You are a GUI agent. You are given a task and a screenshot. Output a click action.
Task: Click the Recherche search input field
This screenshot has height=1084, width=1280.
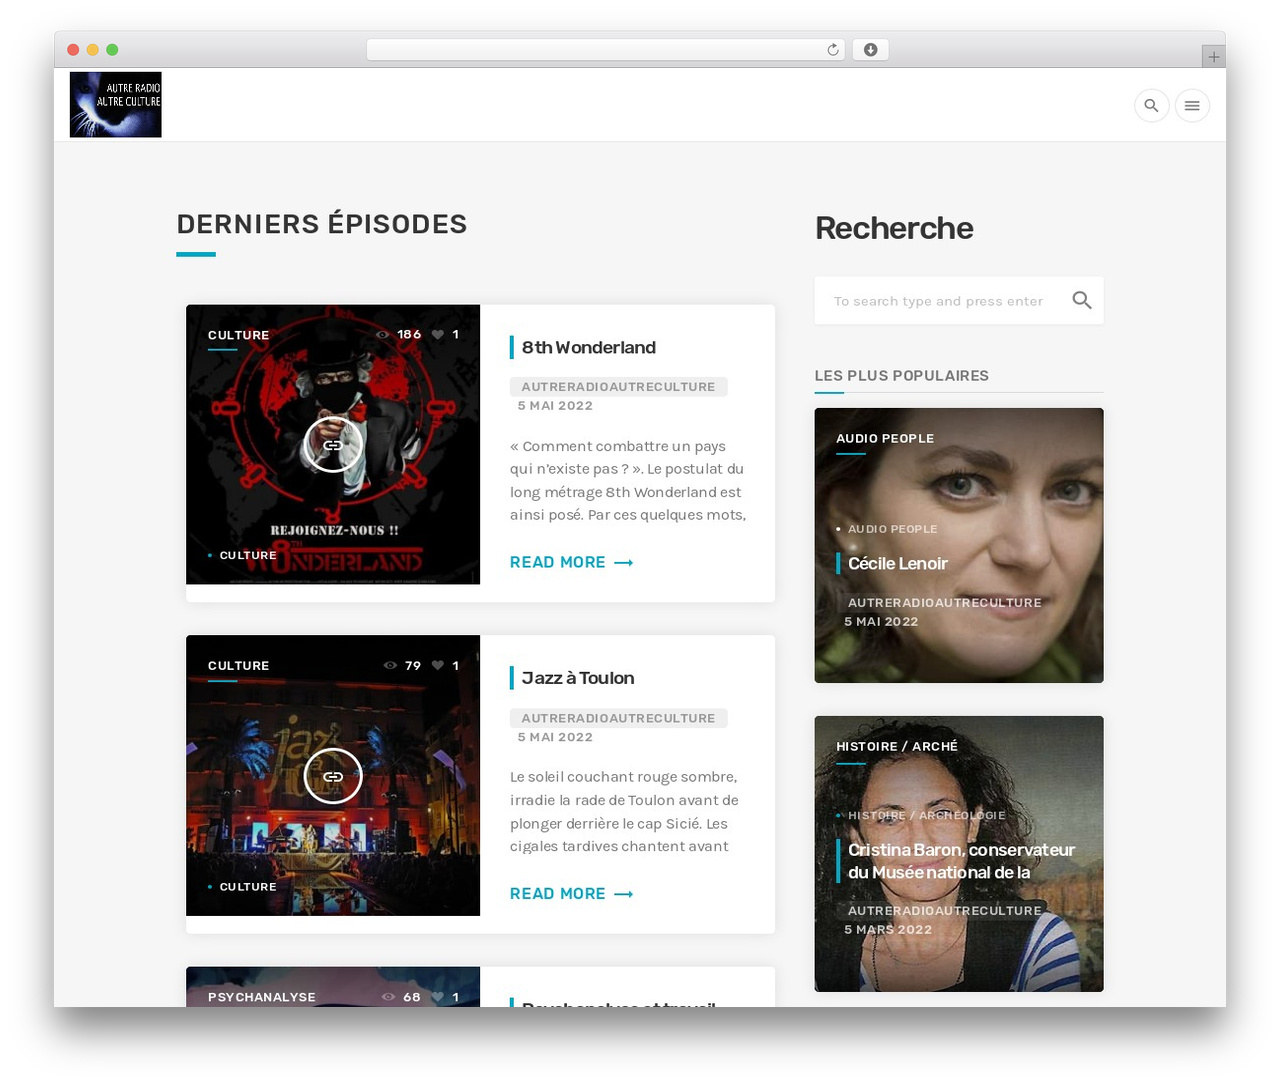point(959,301)
